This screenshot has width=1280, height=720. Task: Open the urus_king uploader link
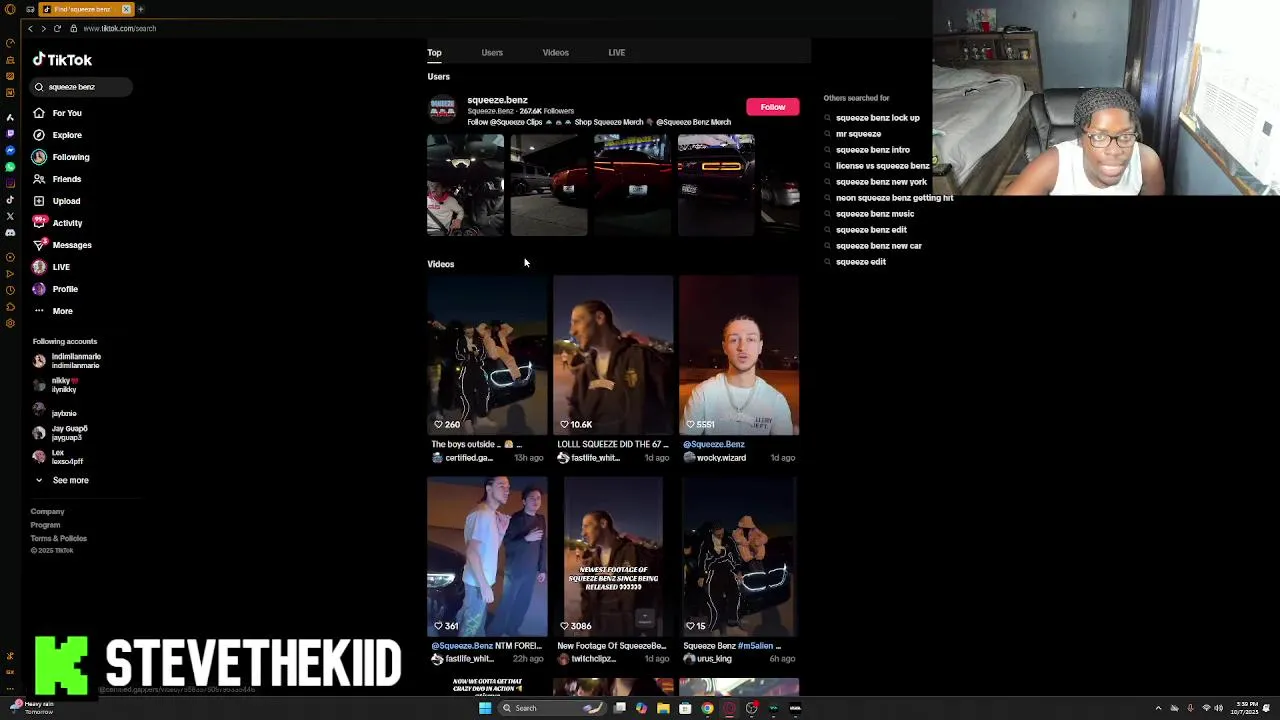click(x=708, y=659)
